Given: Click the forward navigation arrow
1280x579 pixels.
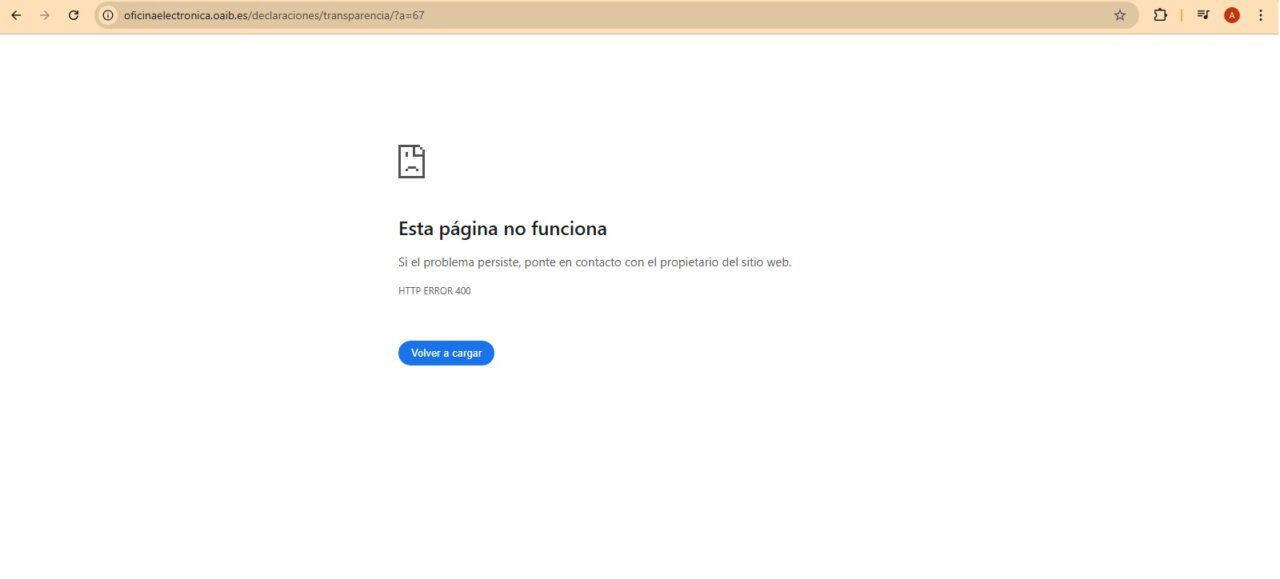Looking at the screenshot, I should tap(44, 15).
